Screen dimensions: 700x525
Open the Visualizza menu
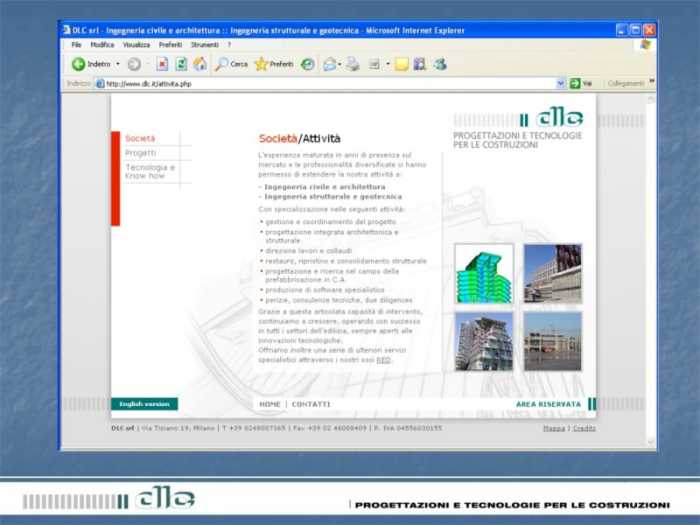pyautogui.click(x=136, y=45)
